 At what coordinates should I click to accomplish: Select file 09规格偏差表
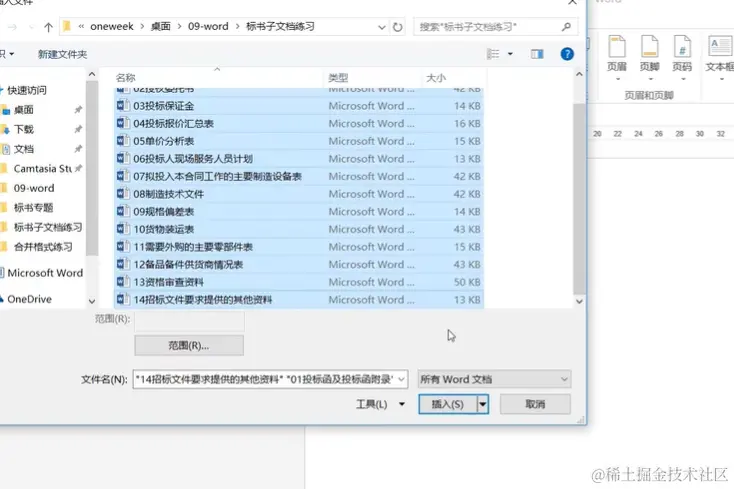coord(299,212)
